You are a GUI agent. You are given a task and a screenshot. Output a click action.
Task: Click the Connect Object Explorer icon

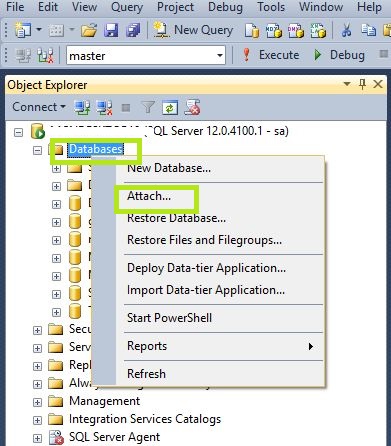coord(82,108)
